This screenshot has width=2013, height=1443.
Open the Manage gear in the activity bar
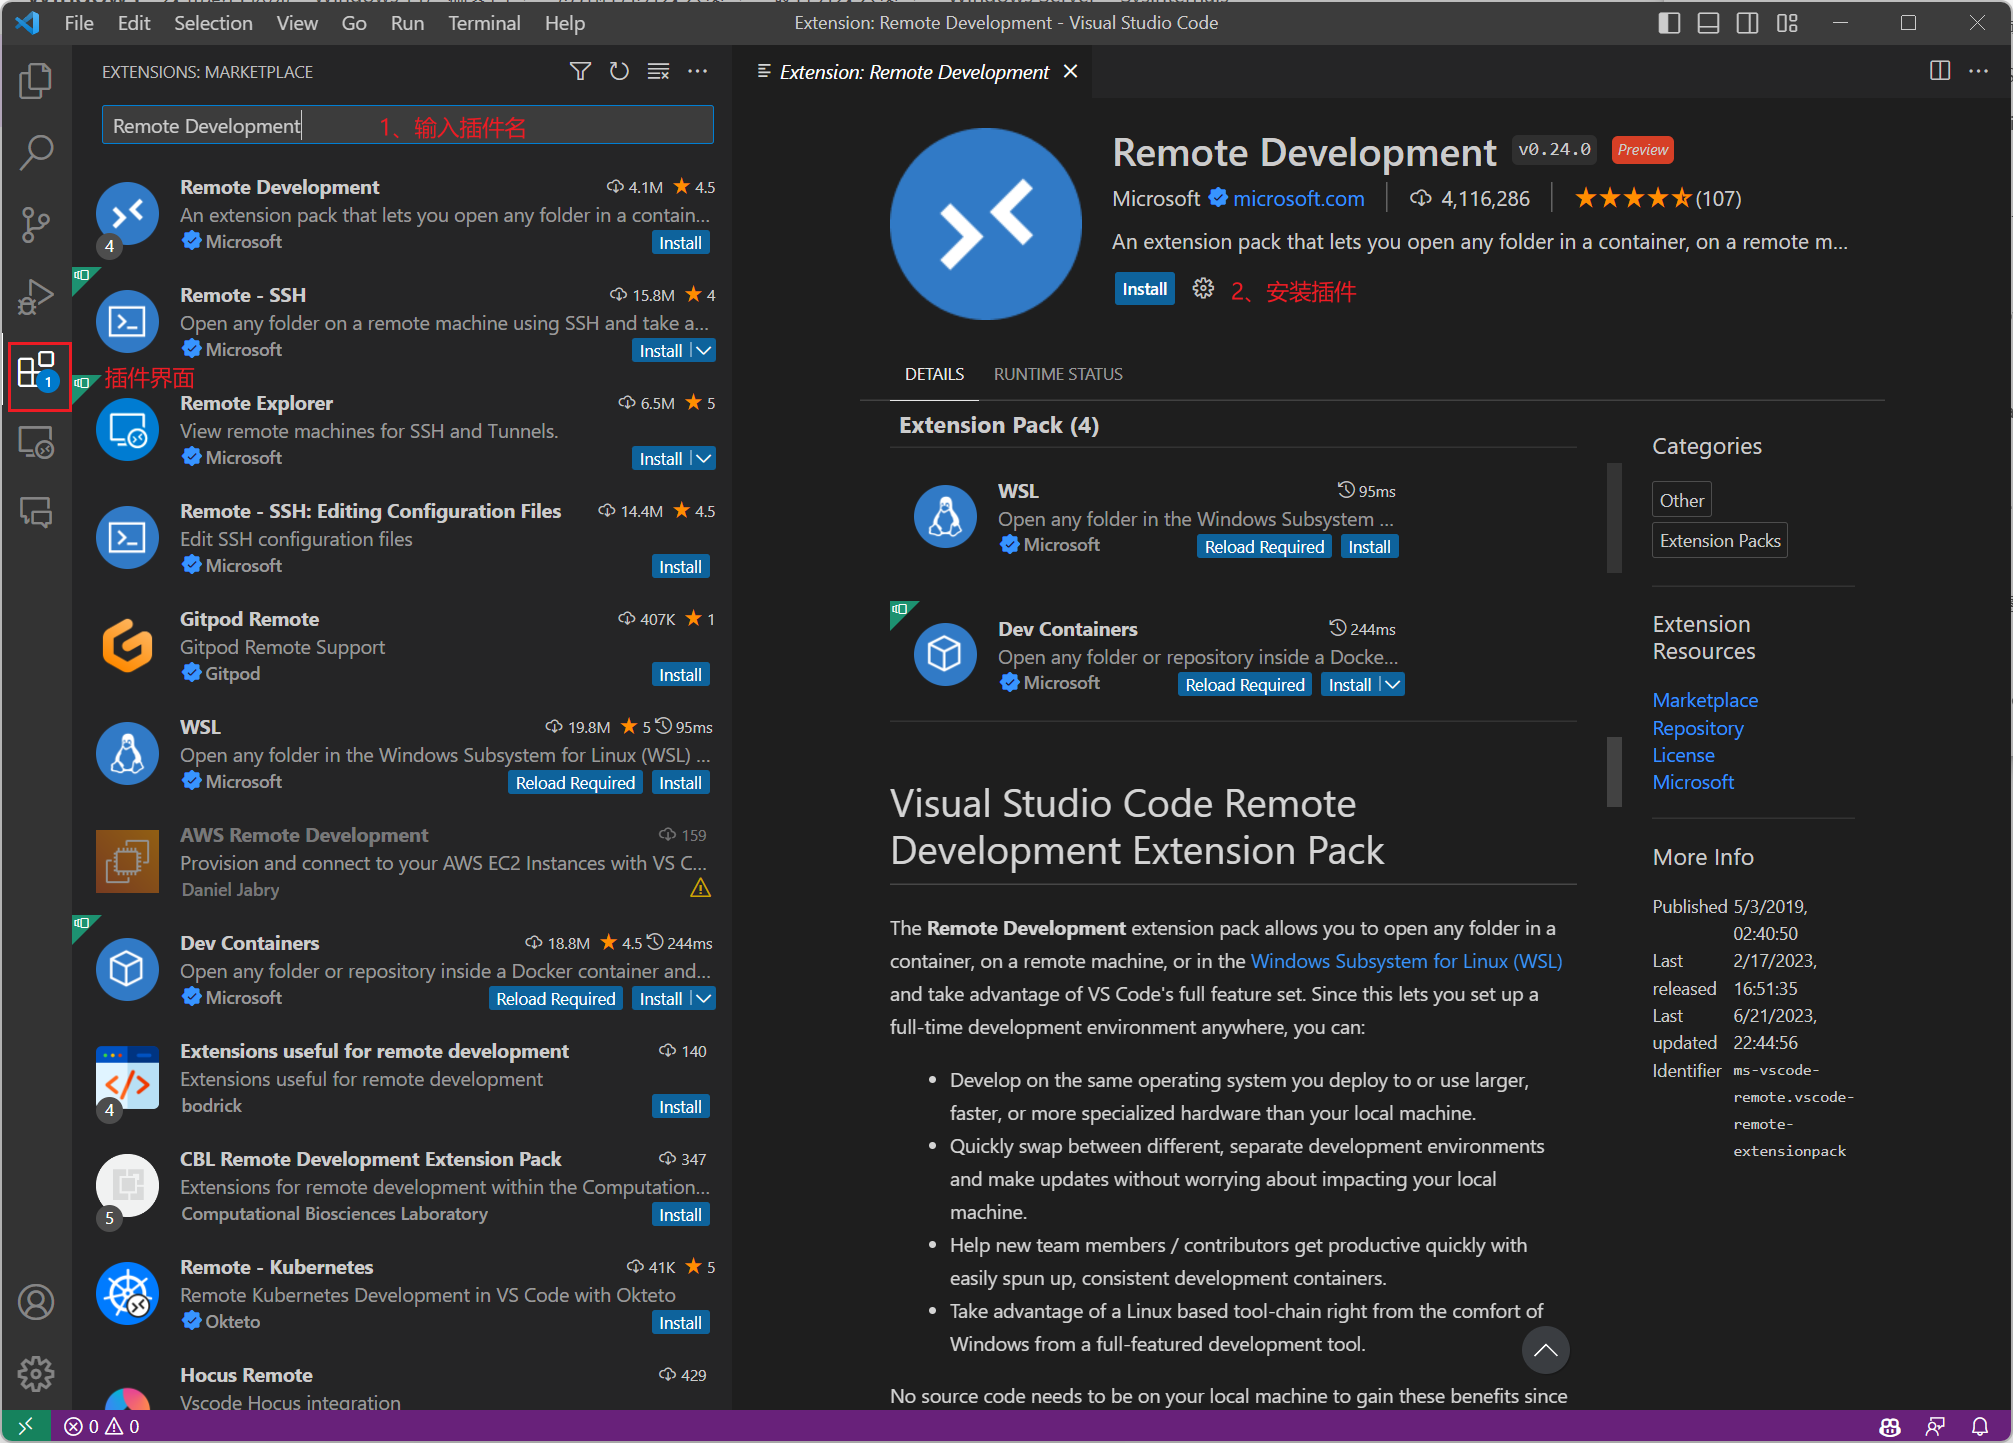coord(36,1373)
